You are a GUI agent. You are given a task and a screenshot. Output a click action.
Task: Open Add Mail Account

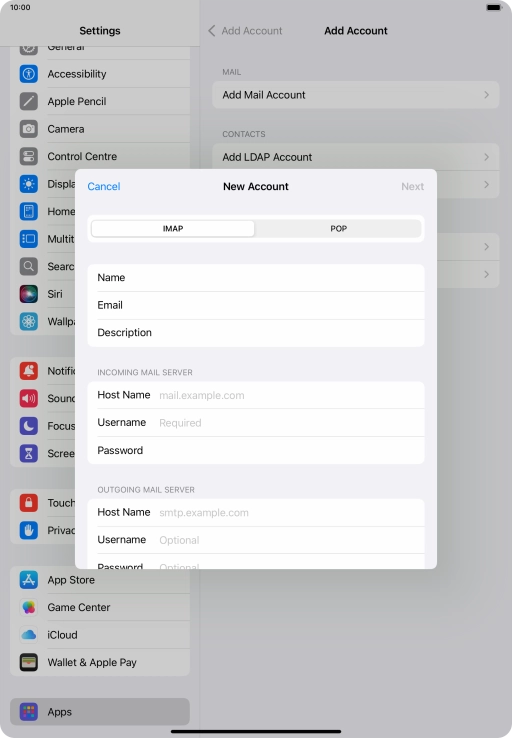356,95
